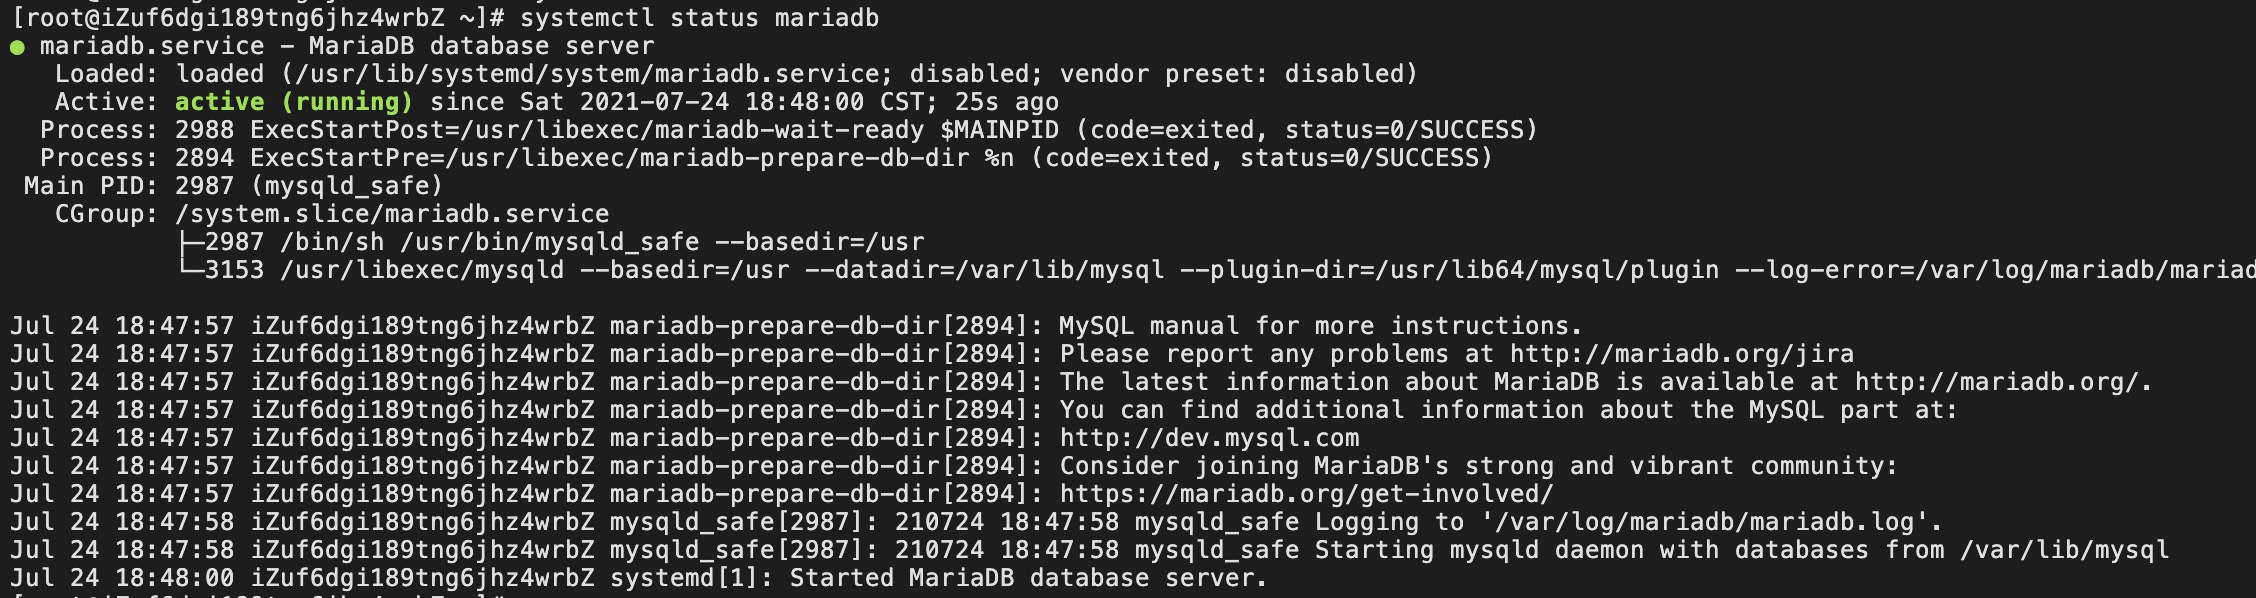Click the tree branch symbol before 3153 mysqld
Image resolution: width=2256 pixels, height=598 pixels.
click(190, 270)
